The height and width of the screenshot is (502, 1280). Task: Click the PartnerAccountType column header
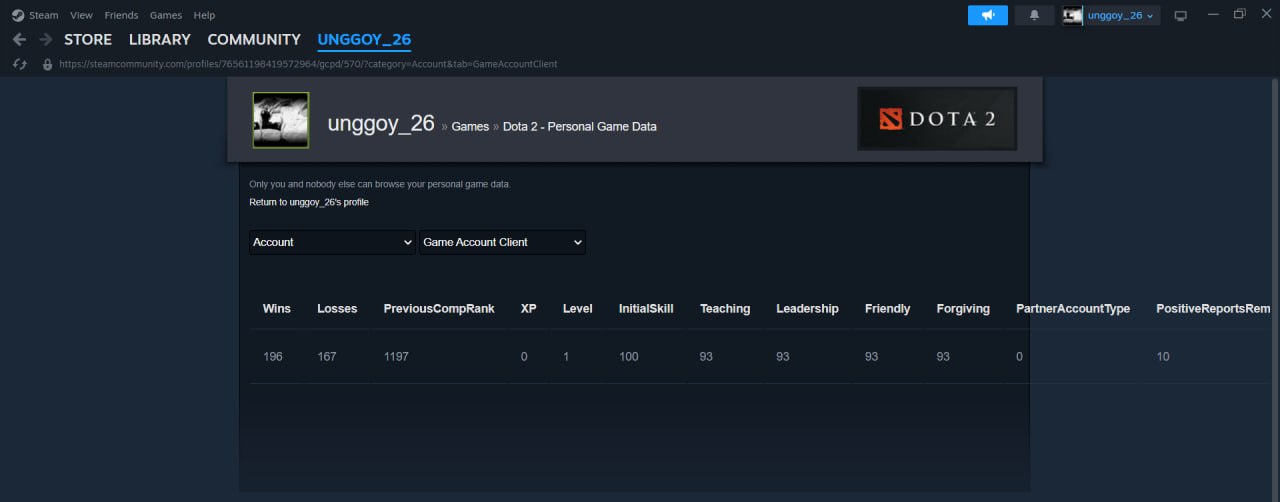point(1073,309)
